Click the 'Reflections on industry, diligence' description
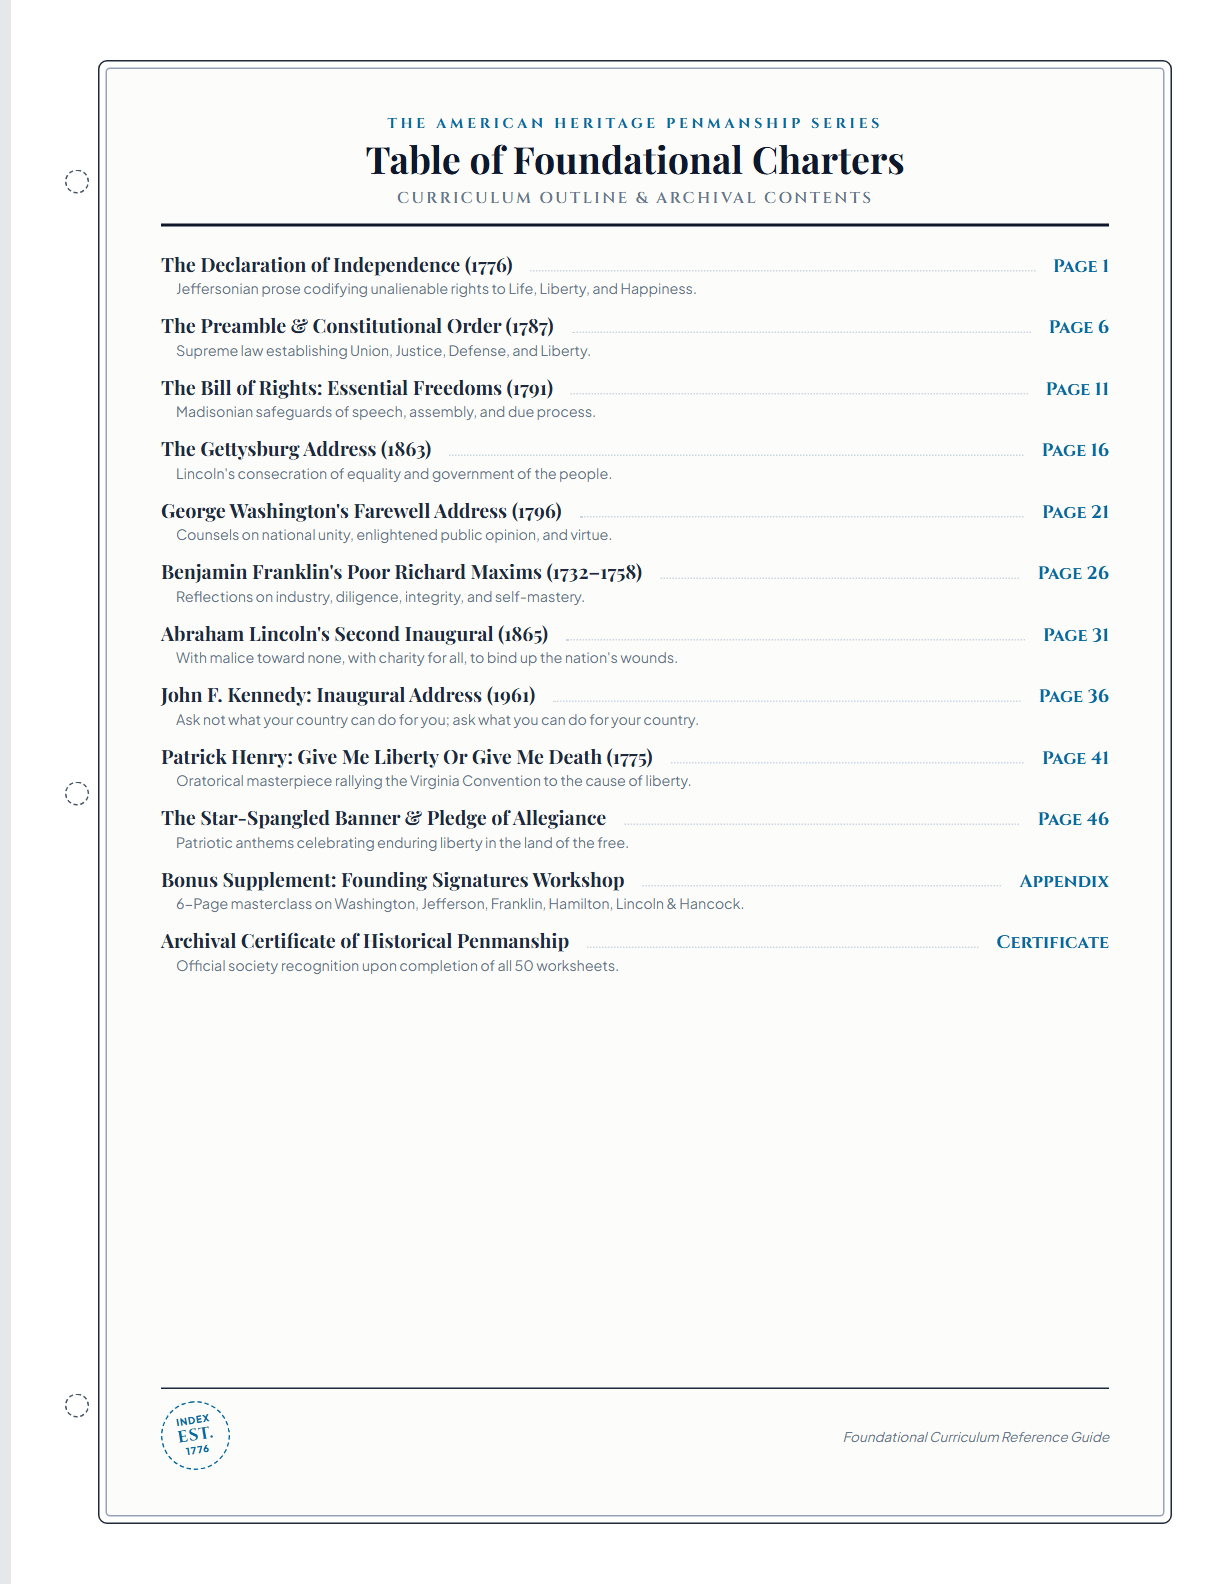 click(380, 597)
